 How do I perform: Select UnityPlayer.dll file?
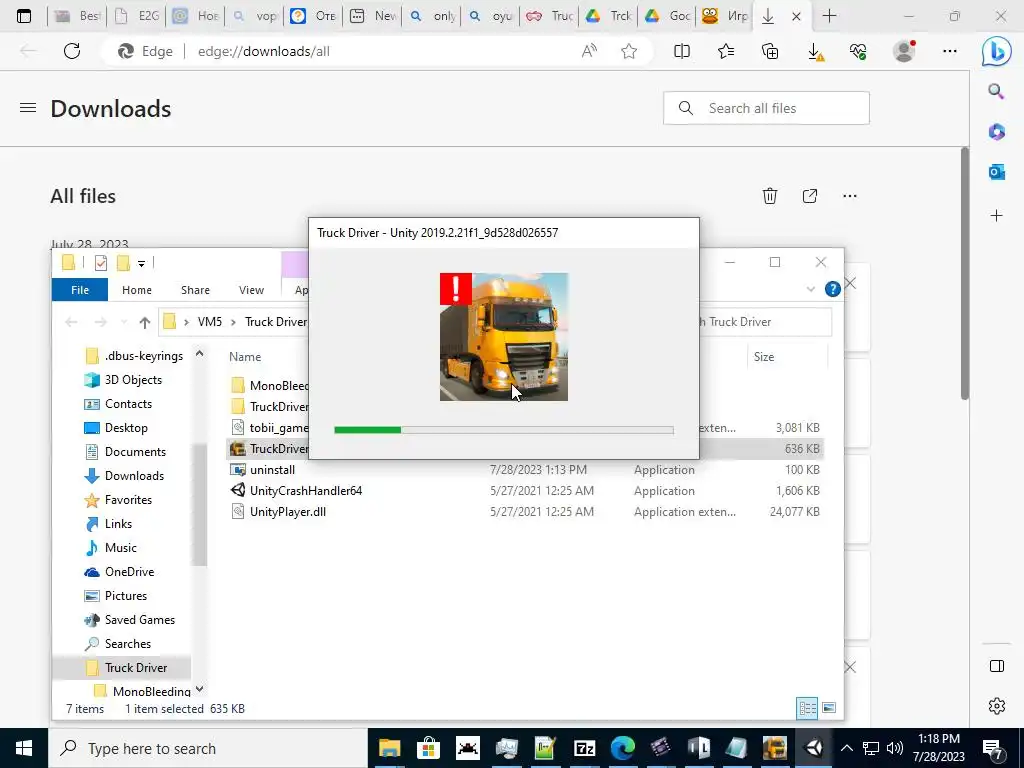[288, 511]
